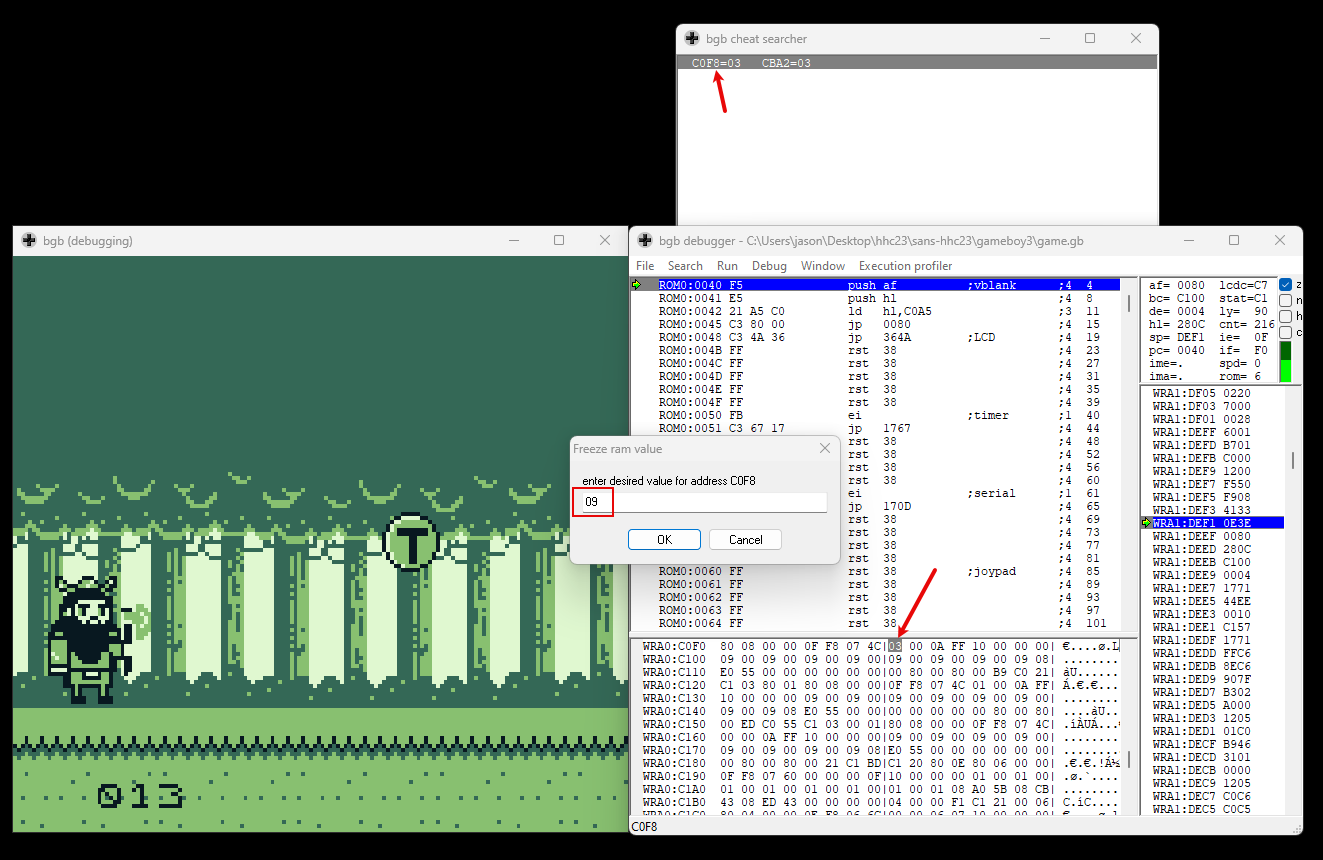Screen dimensions: 1323x860
Task: Open the File menu in debugger
Action: [x=645, y=266]
